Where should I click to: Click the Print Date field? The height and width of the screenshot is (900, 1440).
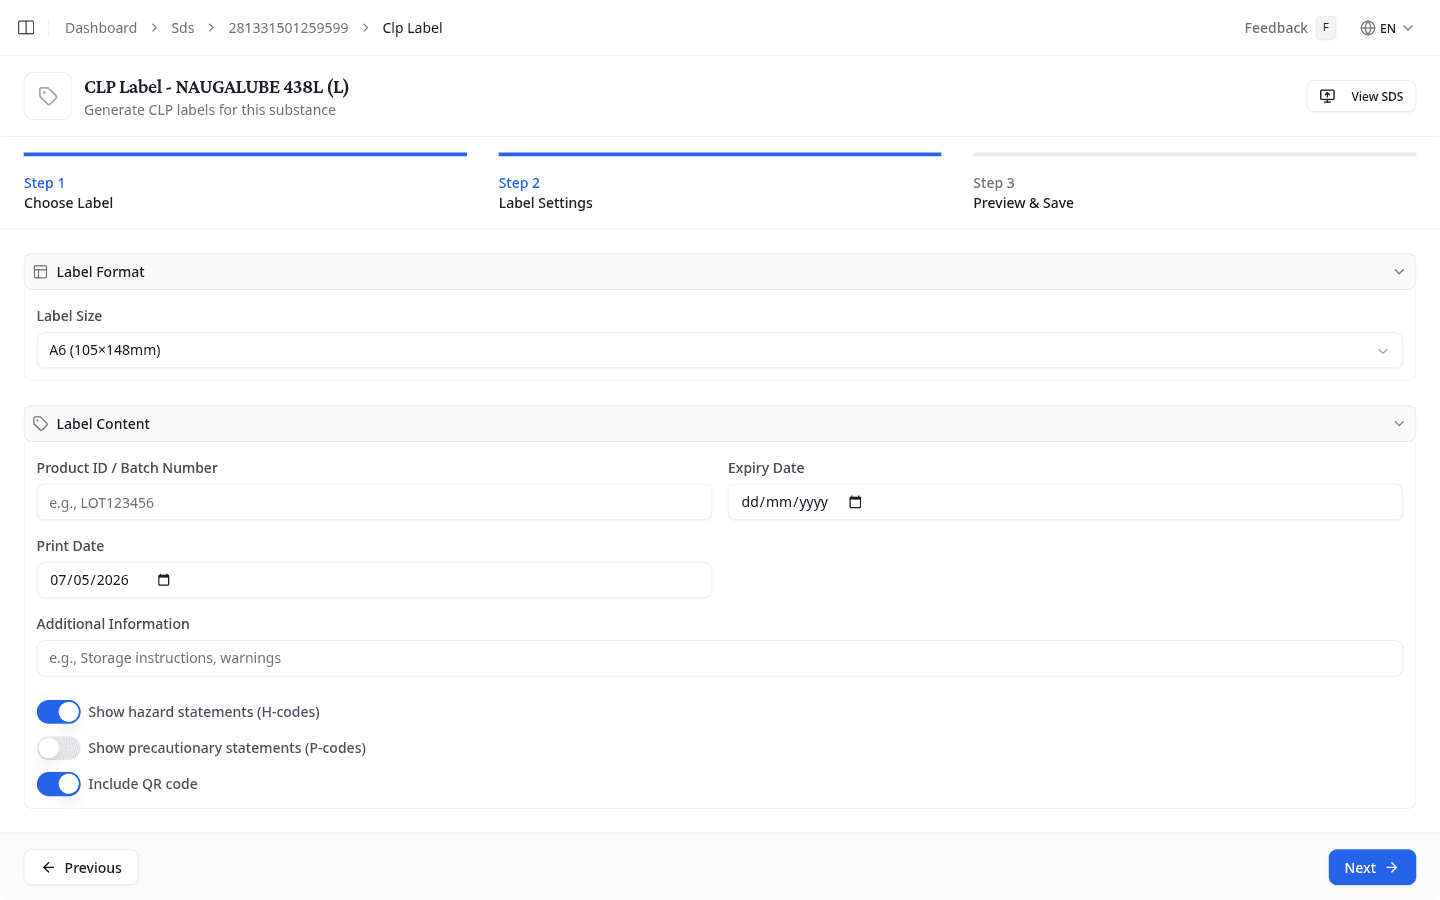pos(374,580)
